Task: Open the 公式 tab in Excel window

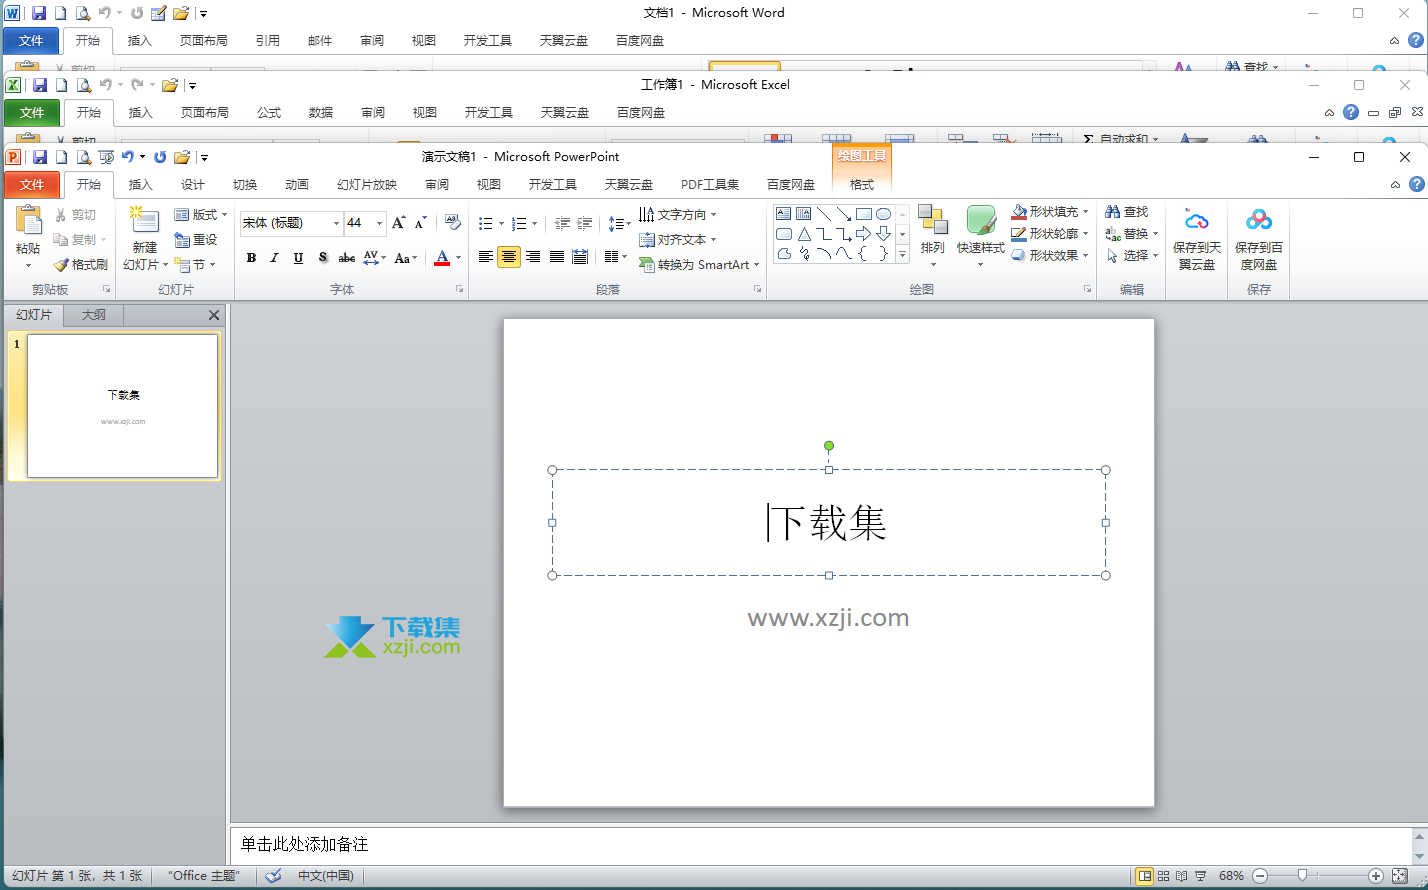Action: click(x=269, y=112)
